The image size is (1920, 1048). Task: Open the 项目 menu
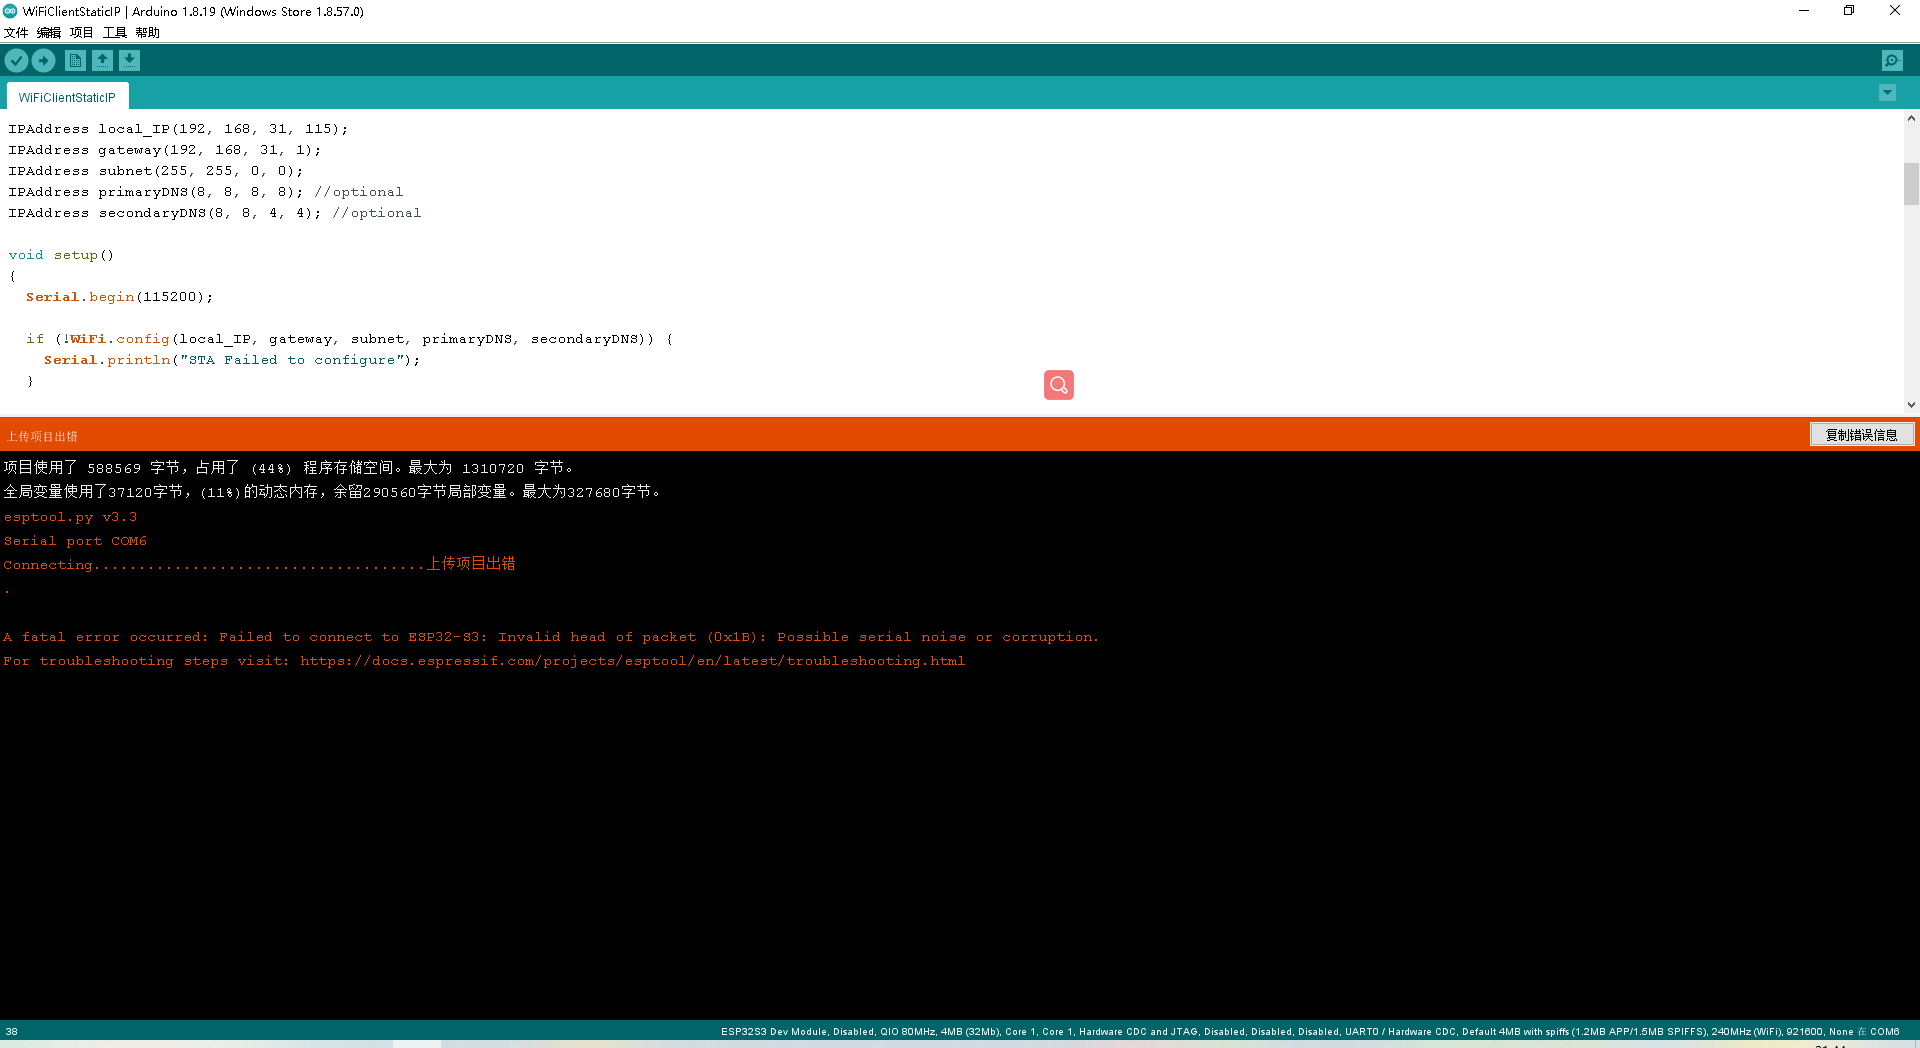tap(82, 32)
